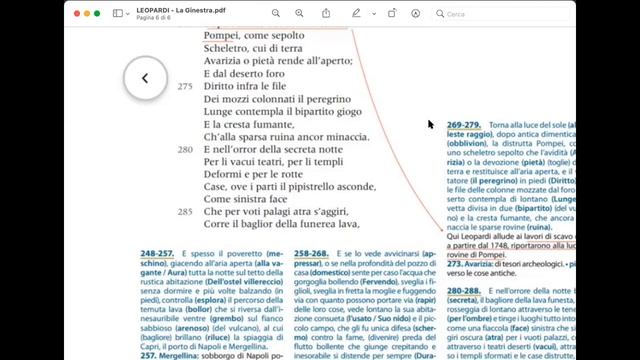Click note heading 258-268.
Image resolution: width=640 pixels, height=360 pixels.
pyautogui.click(x=311, y=254)
